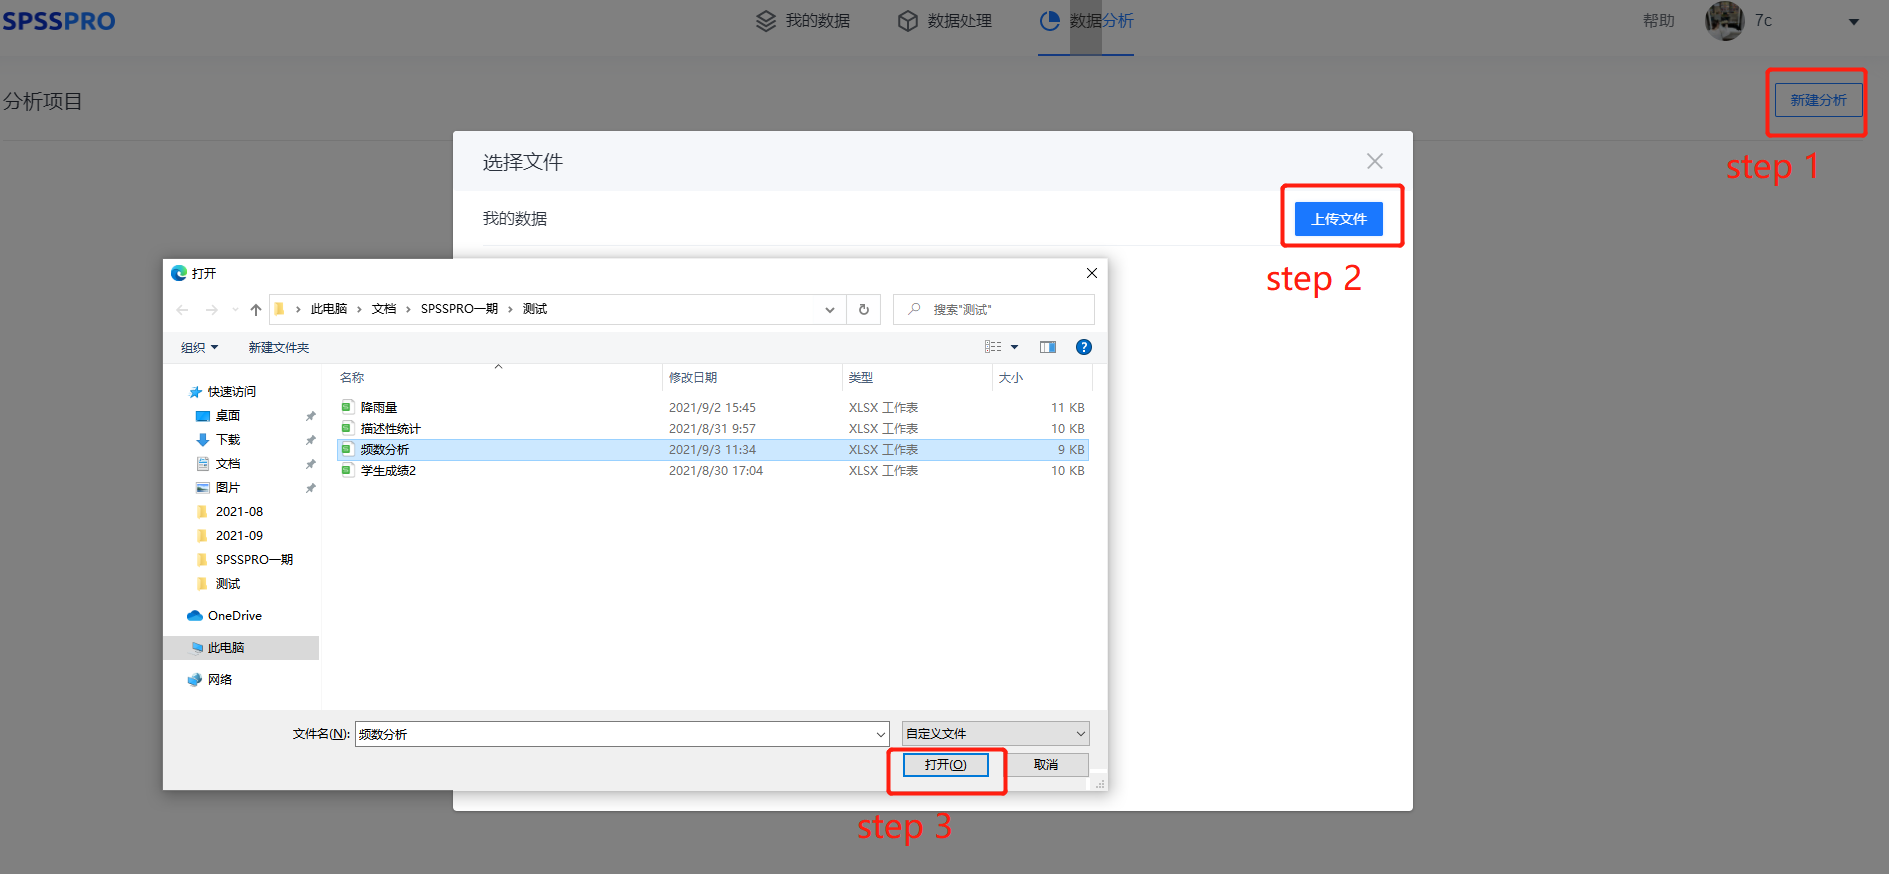Toggle the preview pane icon
The width and height of the screenshot is (1889, 874).
1047,347
